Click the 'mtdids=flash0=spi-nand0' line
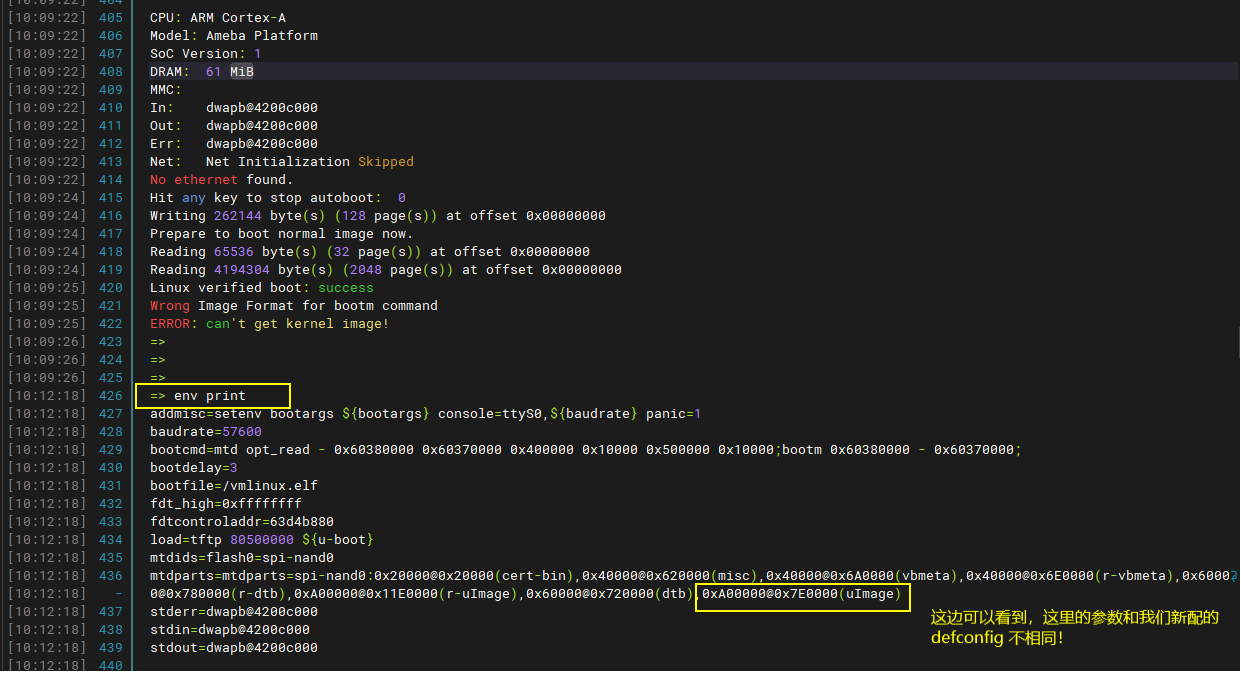This screenshot has height=691, width=1241. click(241, 558)
